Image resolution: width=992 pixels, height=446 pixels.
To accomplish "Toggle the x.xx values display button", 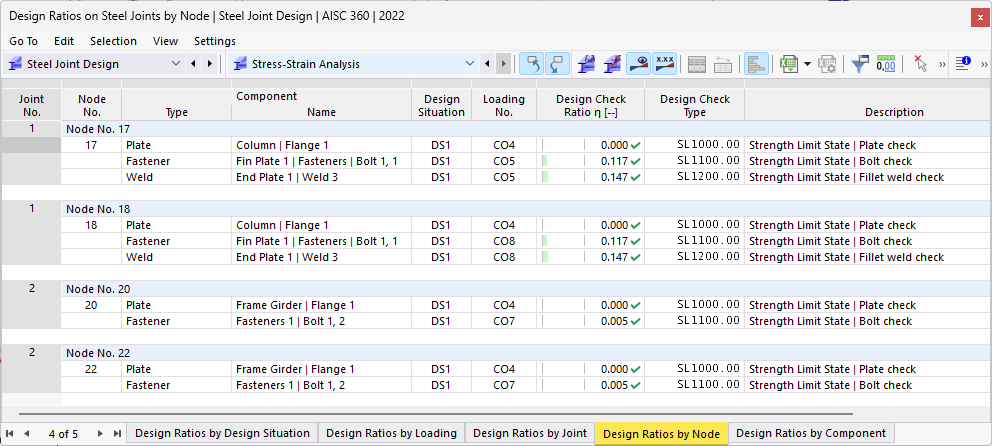I will (664, 64).
